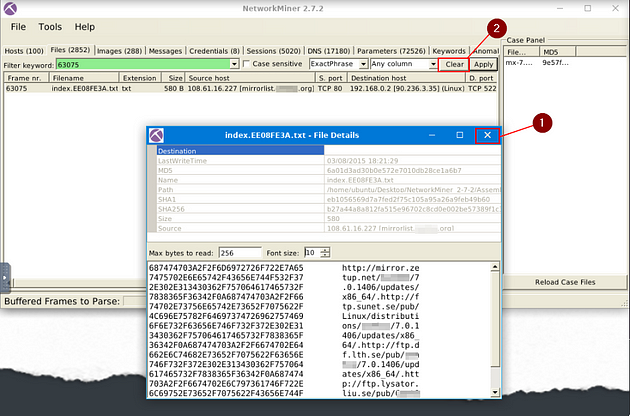
Task: Switch to the Credentials (8) tab
Action: point(214,51)
